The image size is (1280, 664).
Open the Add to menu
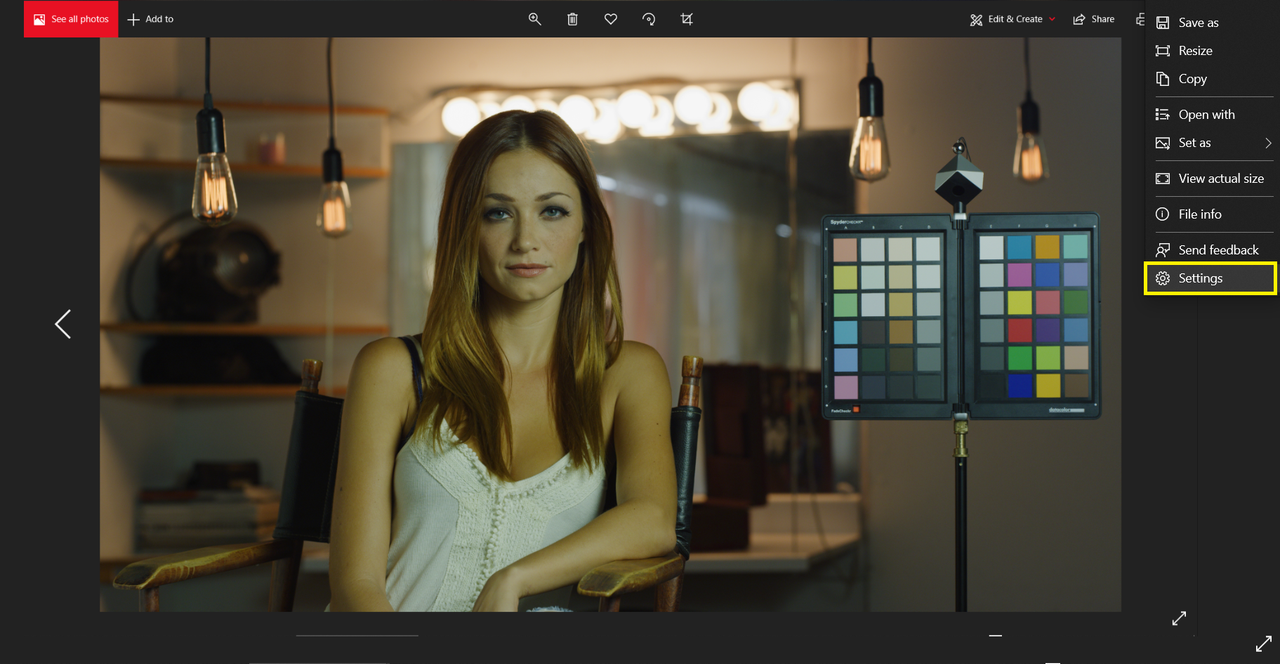coord(151,19)
